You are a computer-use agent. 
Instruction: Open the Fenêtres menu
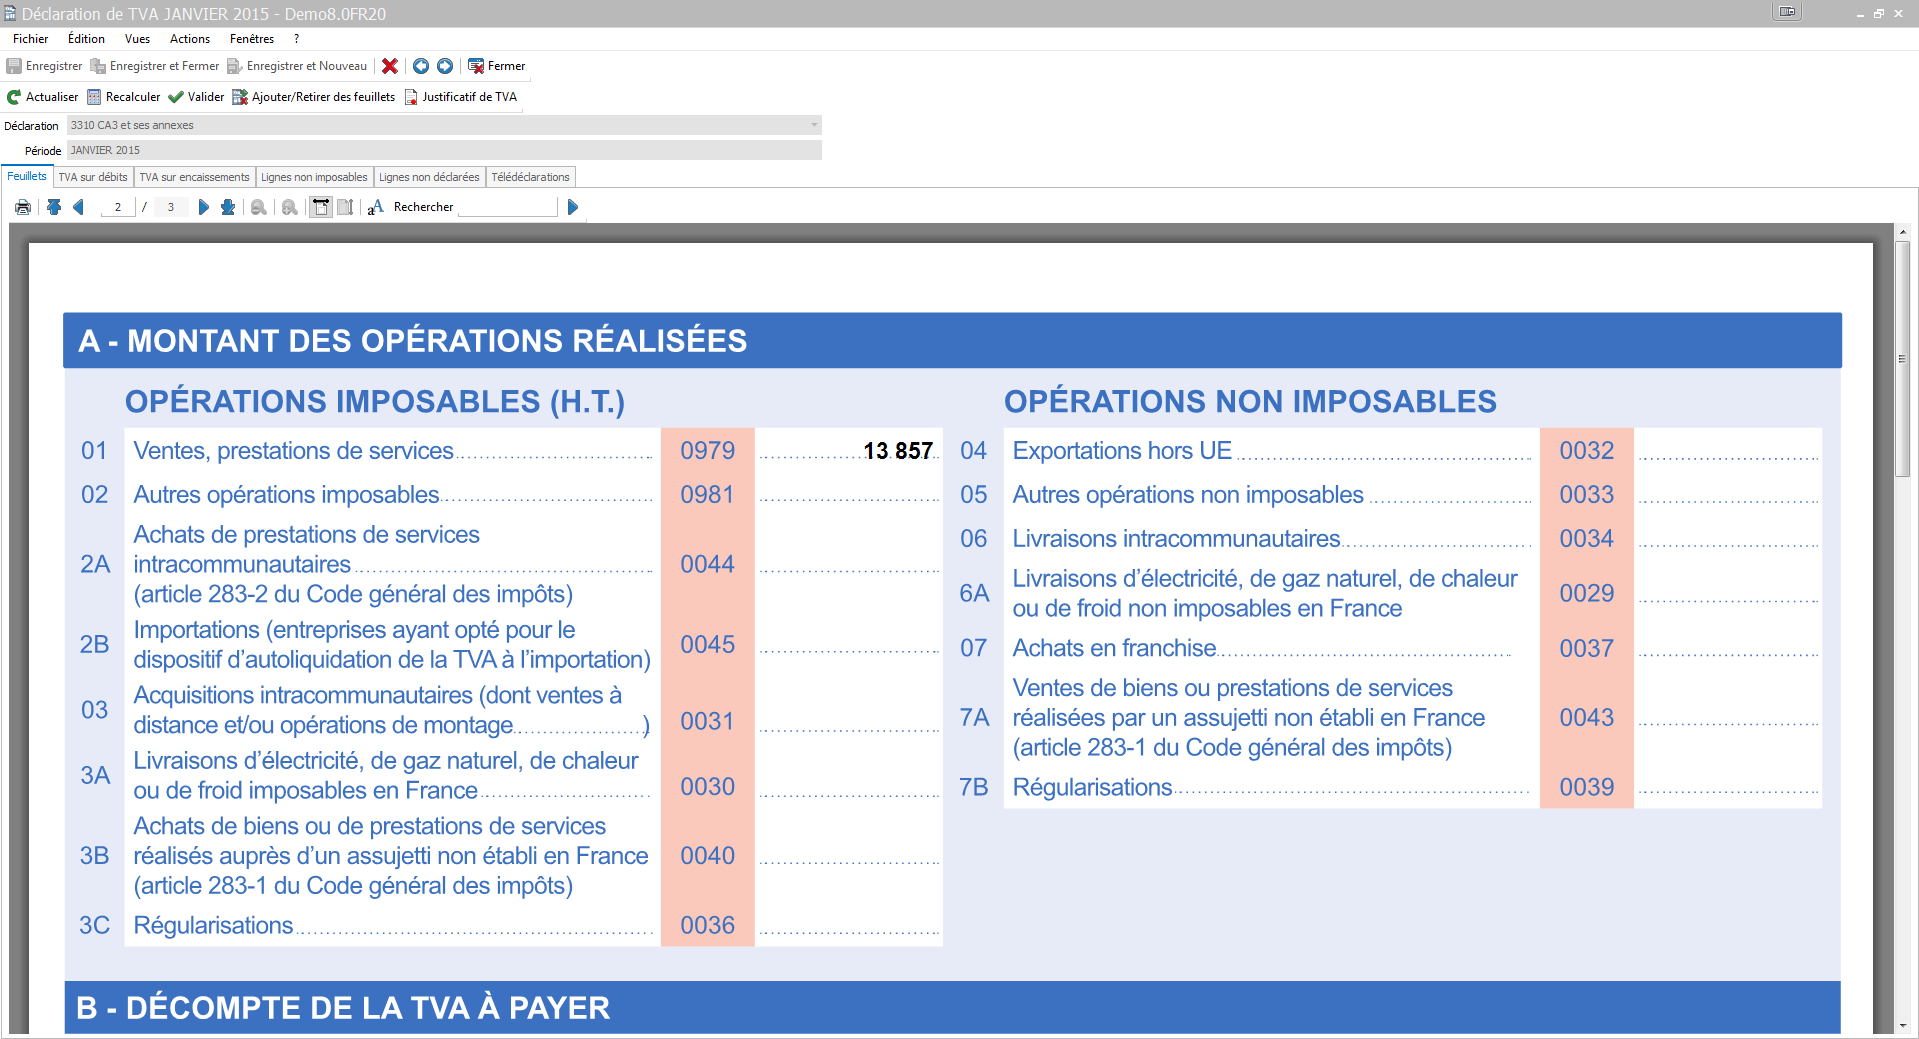pos(252,39)
